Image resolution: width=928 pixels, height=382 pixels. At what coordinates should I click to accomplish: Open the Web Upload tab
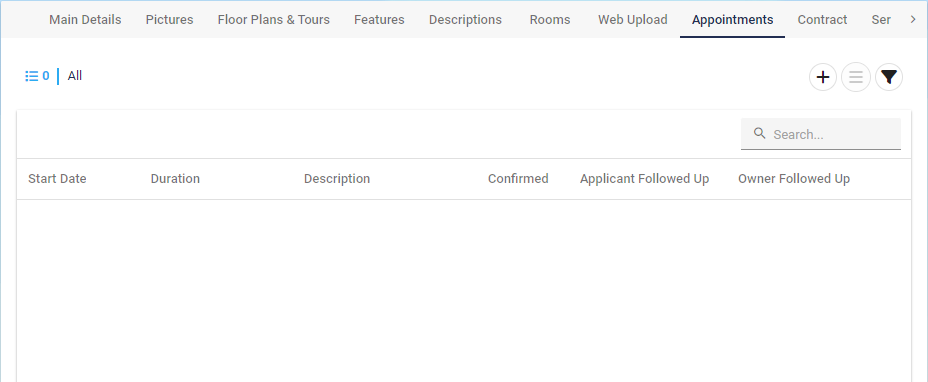click(x=633, y=20)
